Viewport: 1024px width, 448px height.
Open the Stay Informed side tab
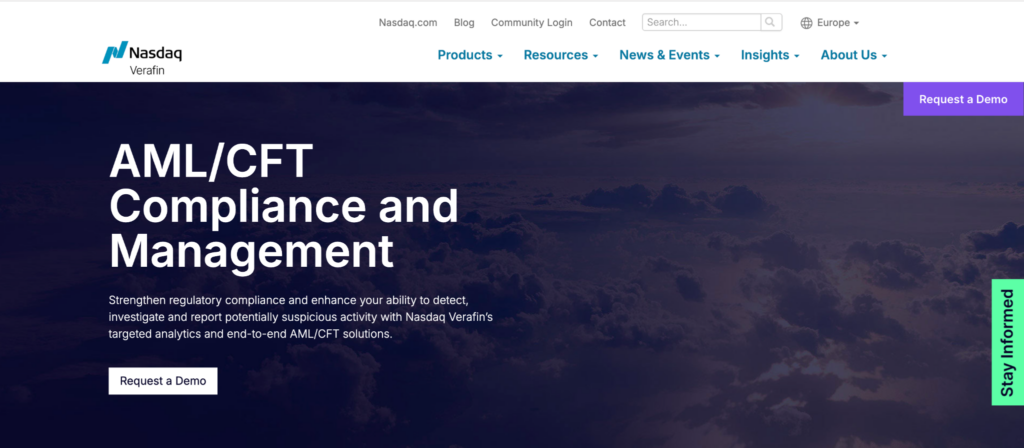[1008, 342]
